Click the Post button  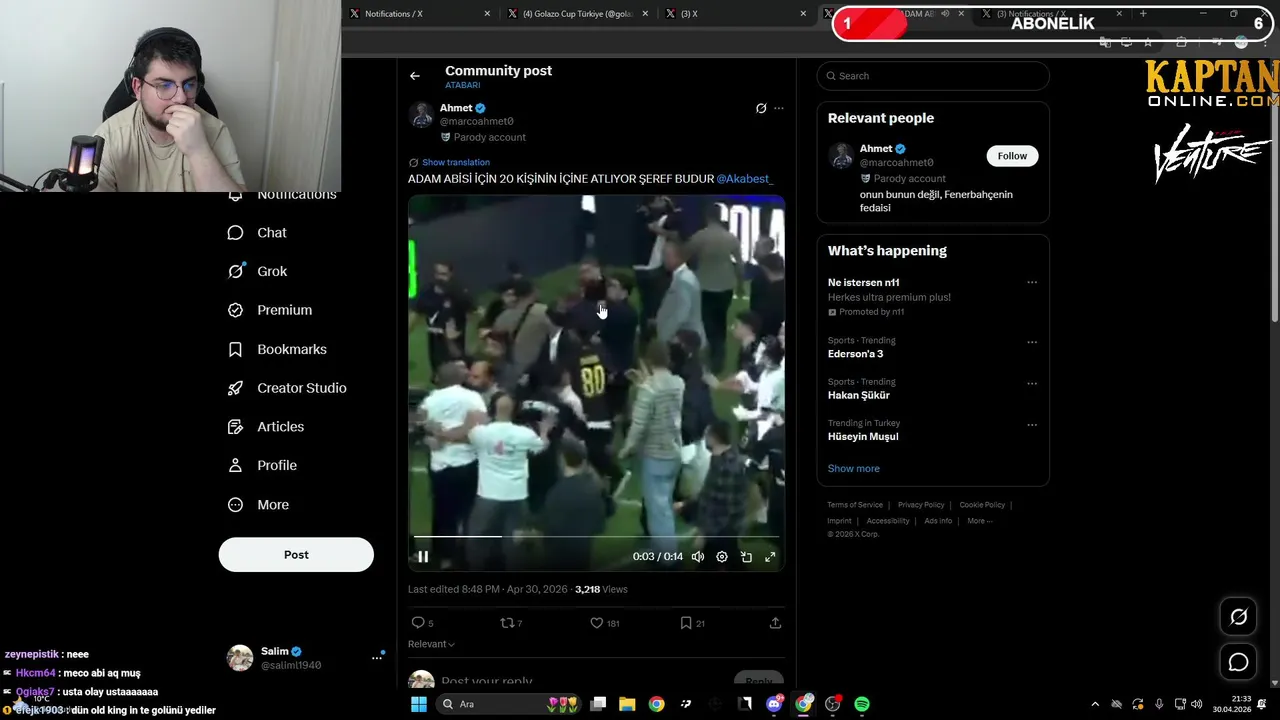click(x=296, y=555)
